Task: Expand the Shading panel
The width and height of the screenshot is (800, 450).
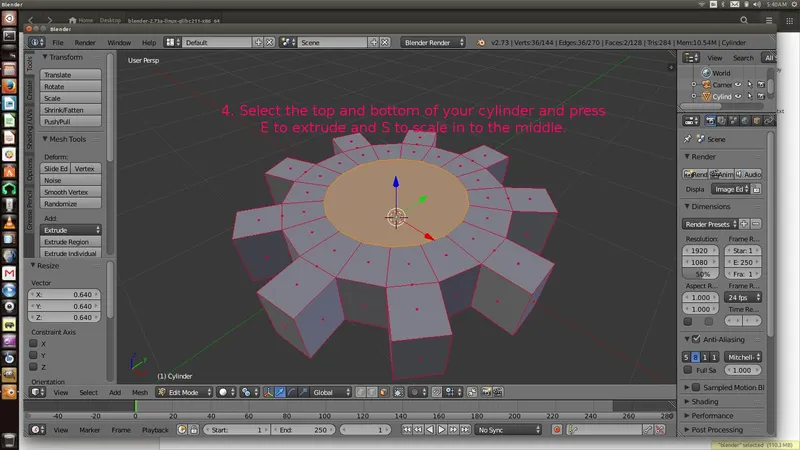Action: coord(705,401)
